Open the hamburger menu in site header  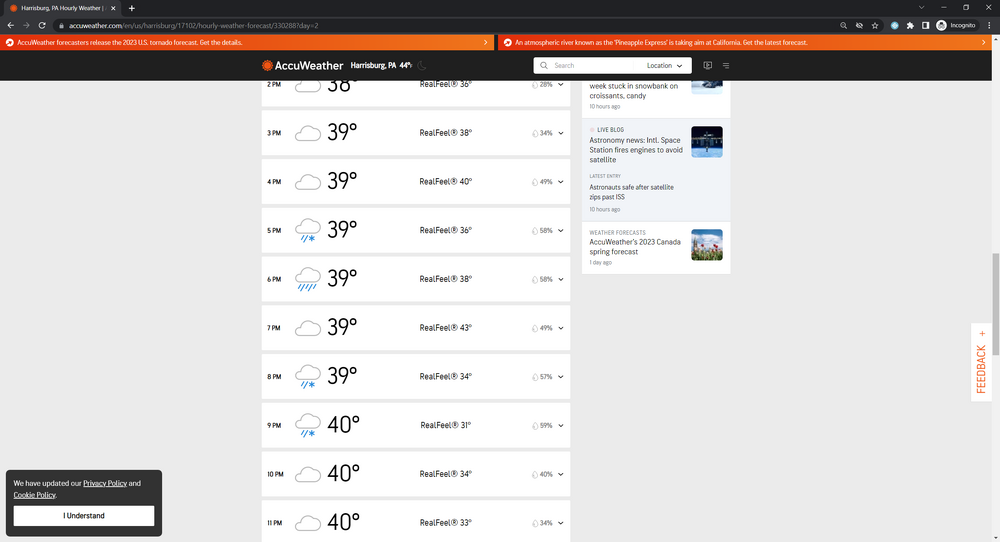click(726, 66)
